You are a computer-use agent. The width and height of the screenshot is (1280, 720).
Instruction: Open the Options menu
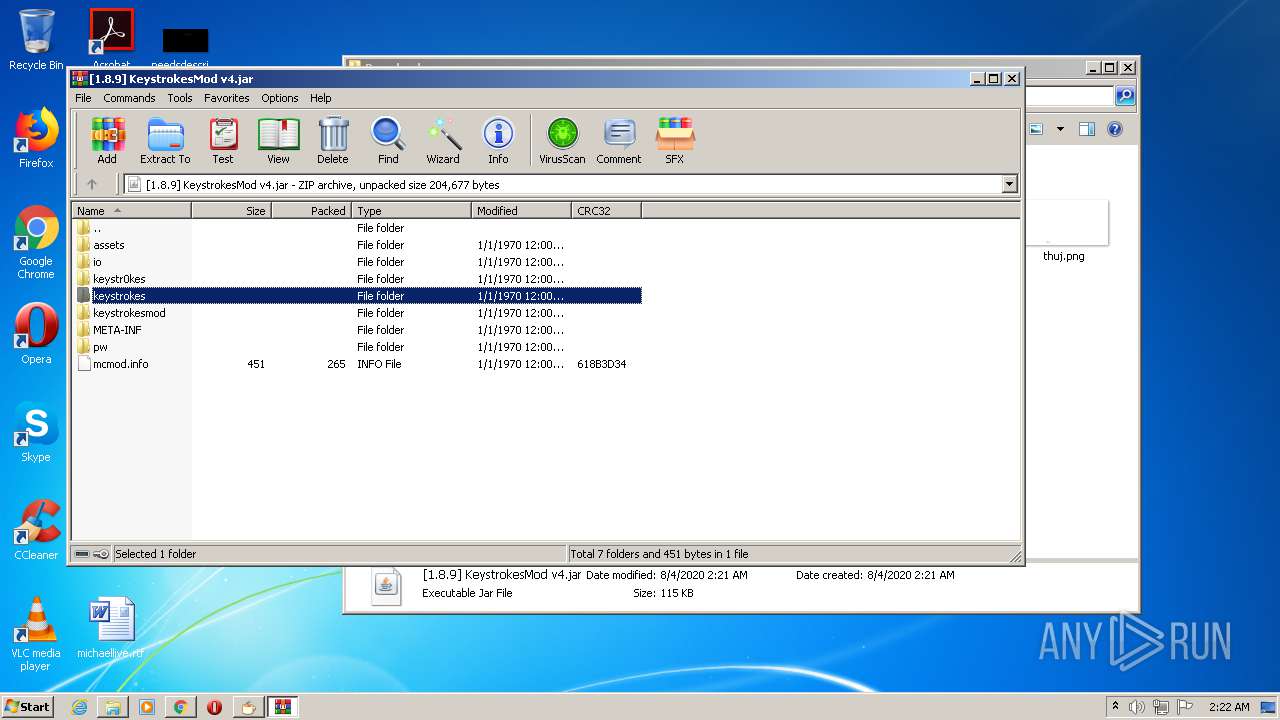point(280,98)
